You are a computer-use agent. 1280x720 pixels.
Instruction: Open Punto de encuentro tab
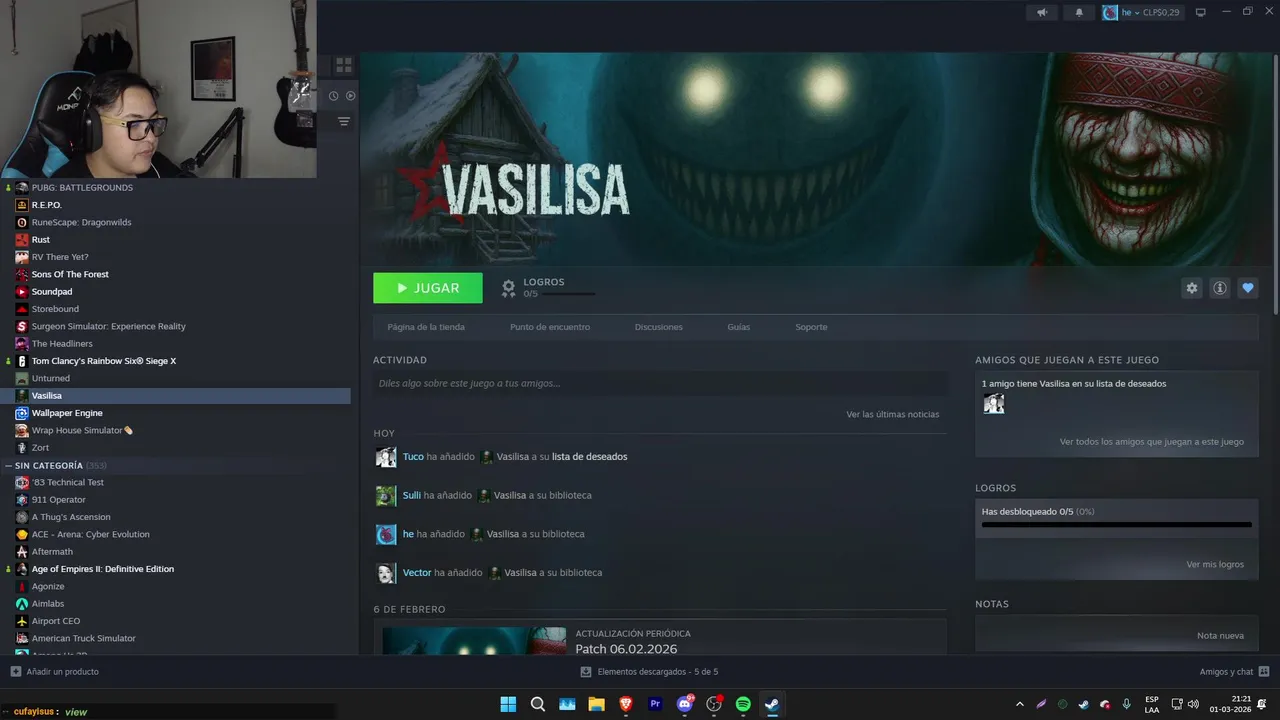[x=550, y=327]
